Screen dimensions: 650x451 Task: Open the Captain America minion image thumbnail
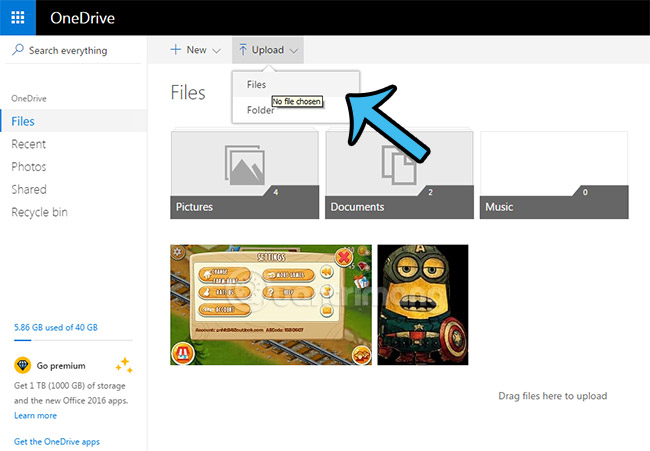click(x=422, y=305)
